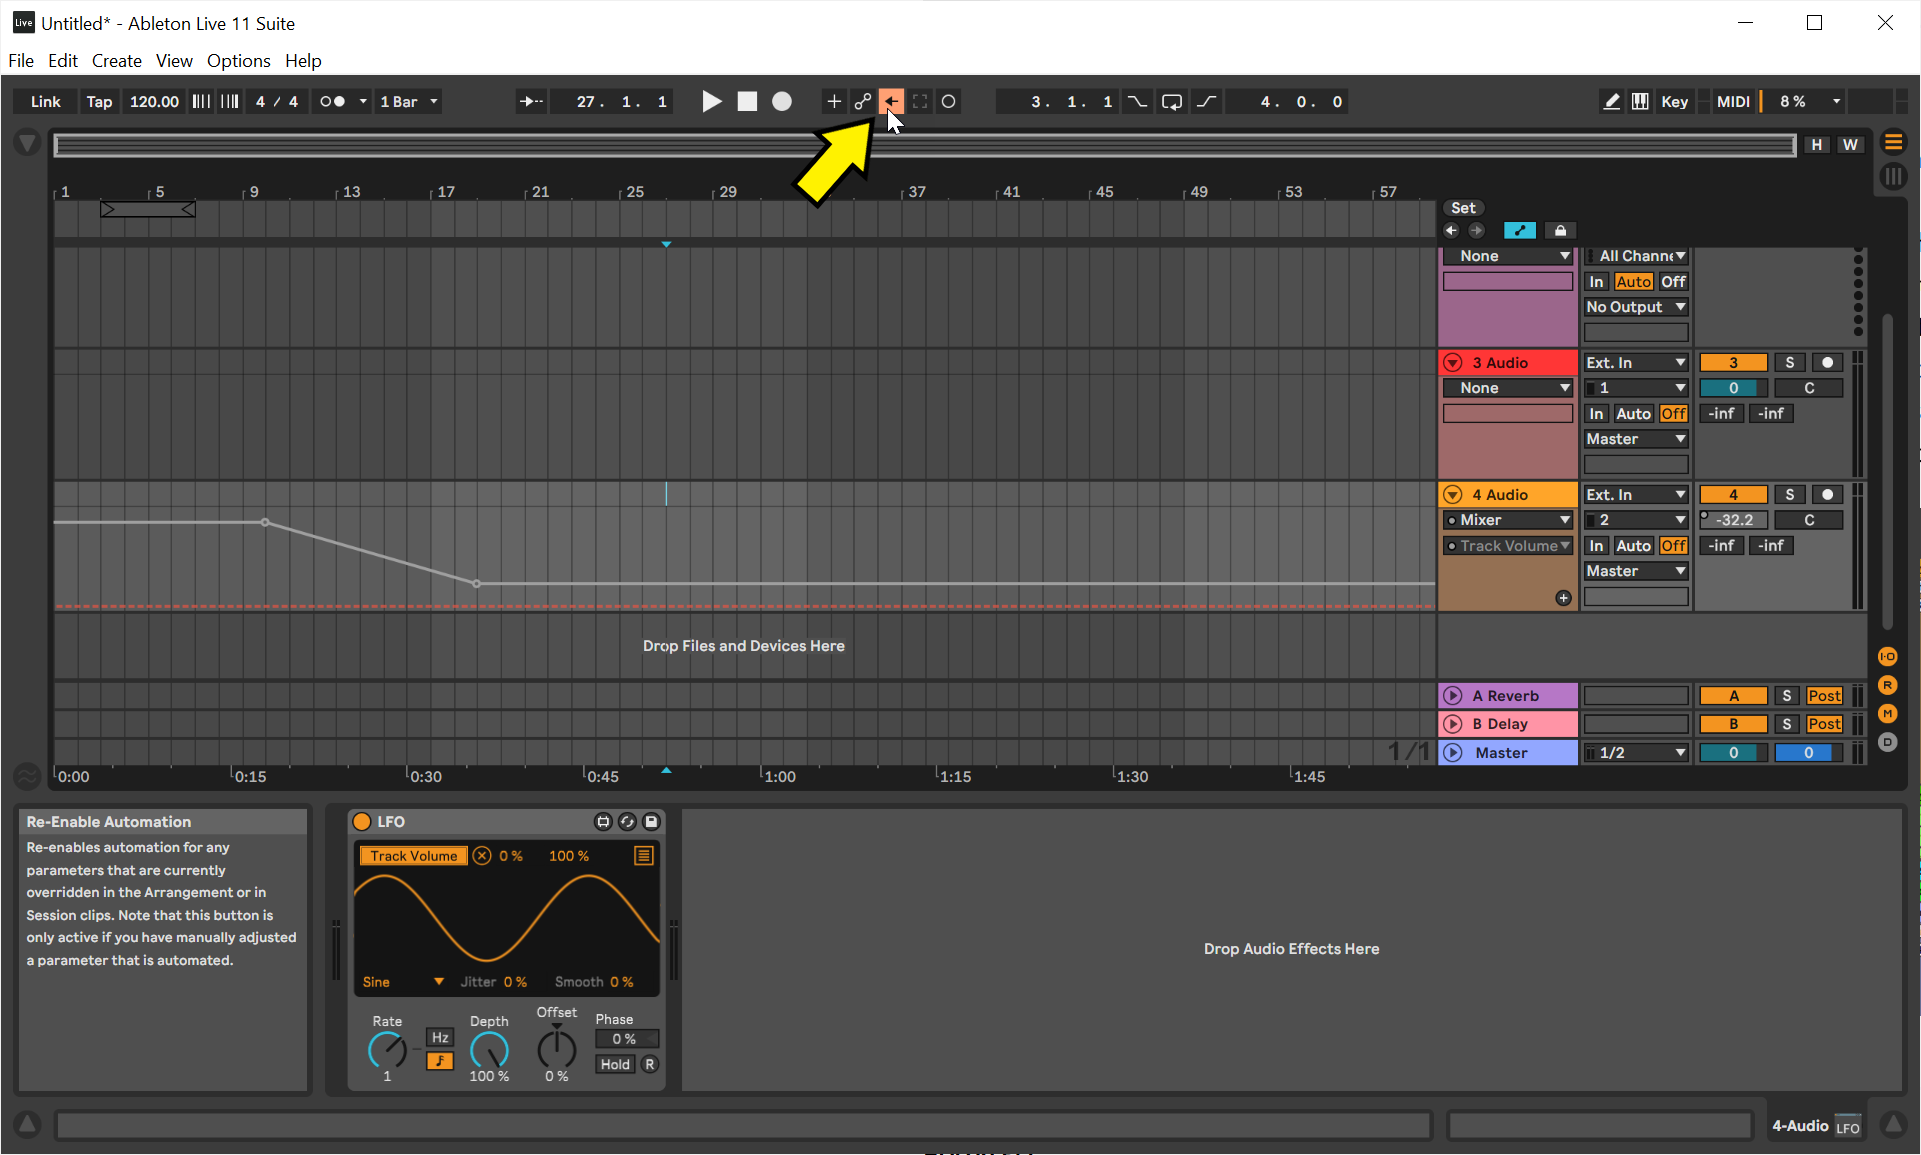Click the Arrangement Record button
This screenshot has width=1921, height=1155.
click(x=782, y=101)
